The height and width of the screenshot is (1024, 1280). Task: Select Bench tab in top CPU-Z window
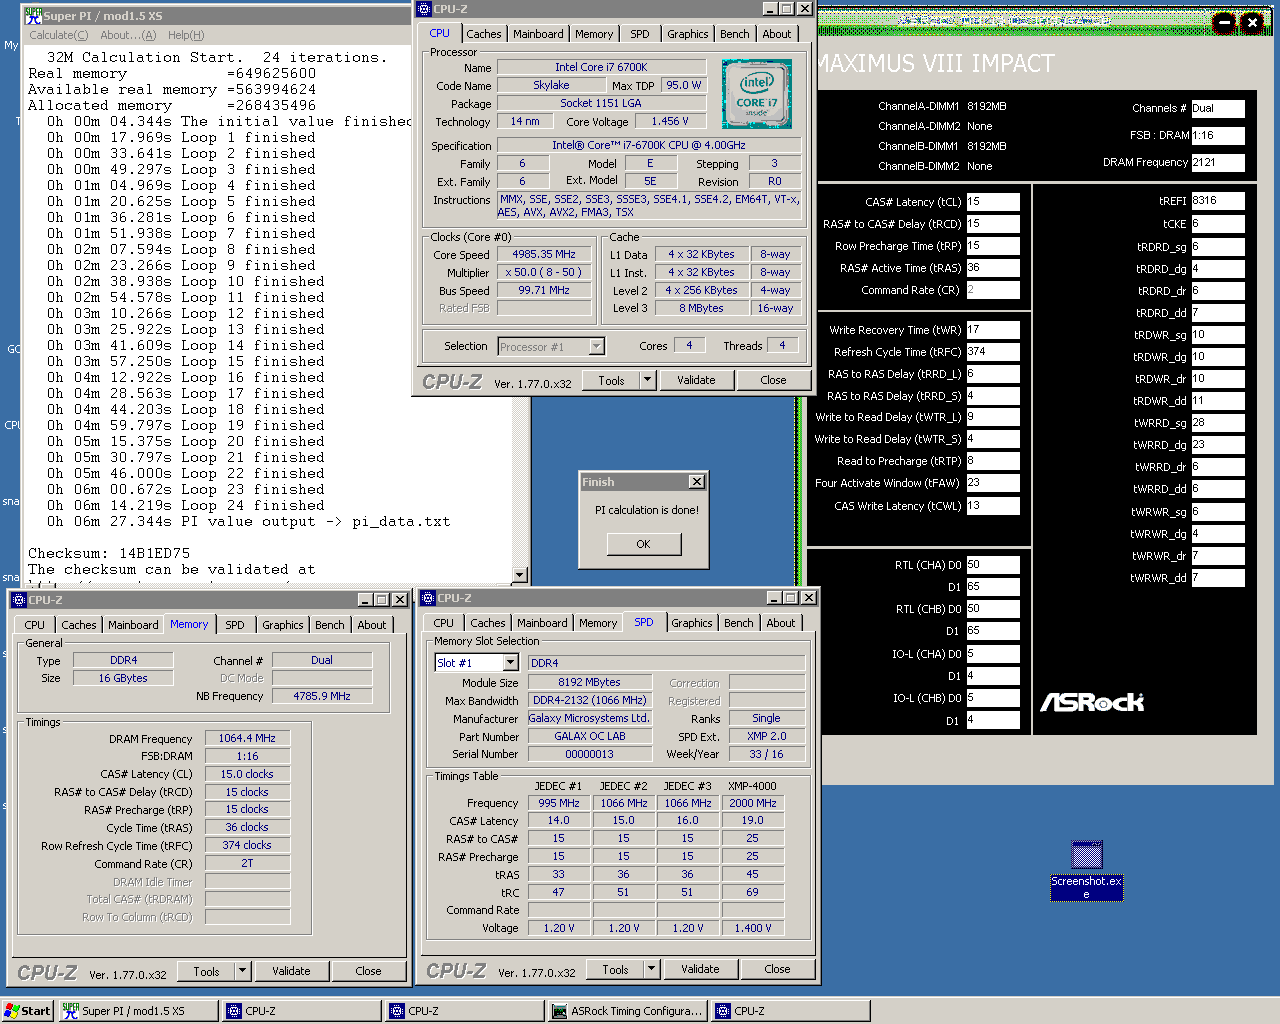[735, 34]
